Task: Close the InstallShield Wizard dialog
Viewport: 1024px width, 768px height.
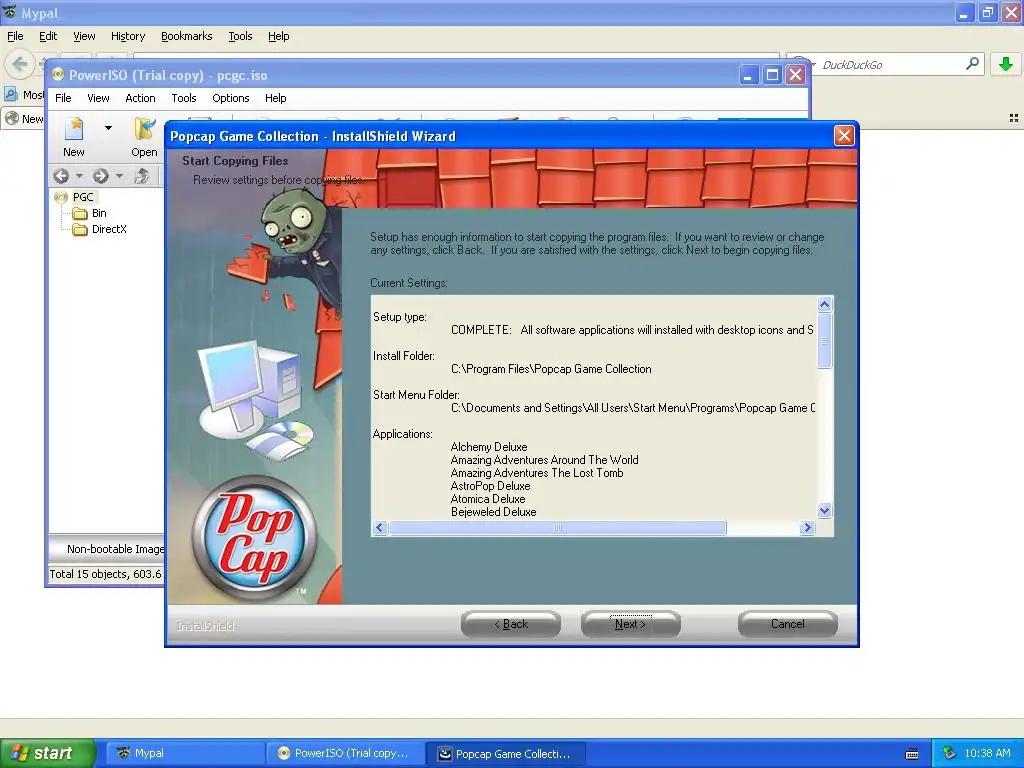Action: point(844,136)
